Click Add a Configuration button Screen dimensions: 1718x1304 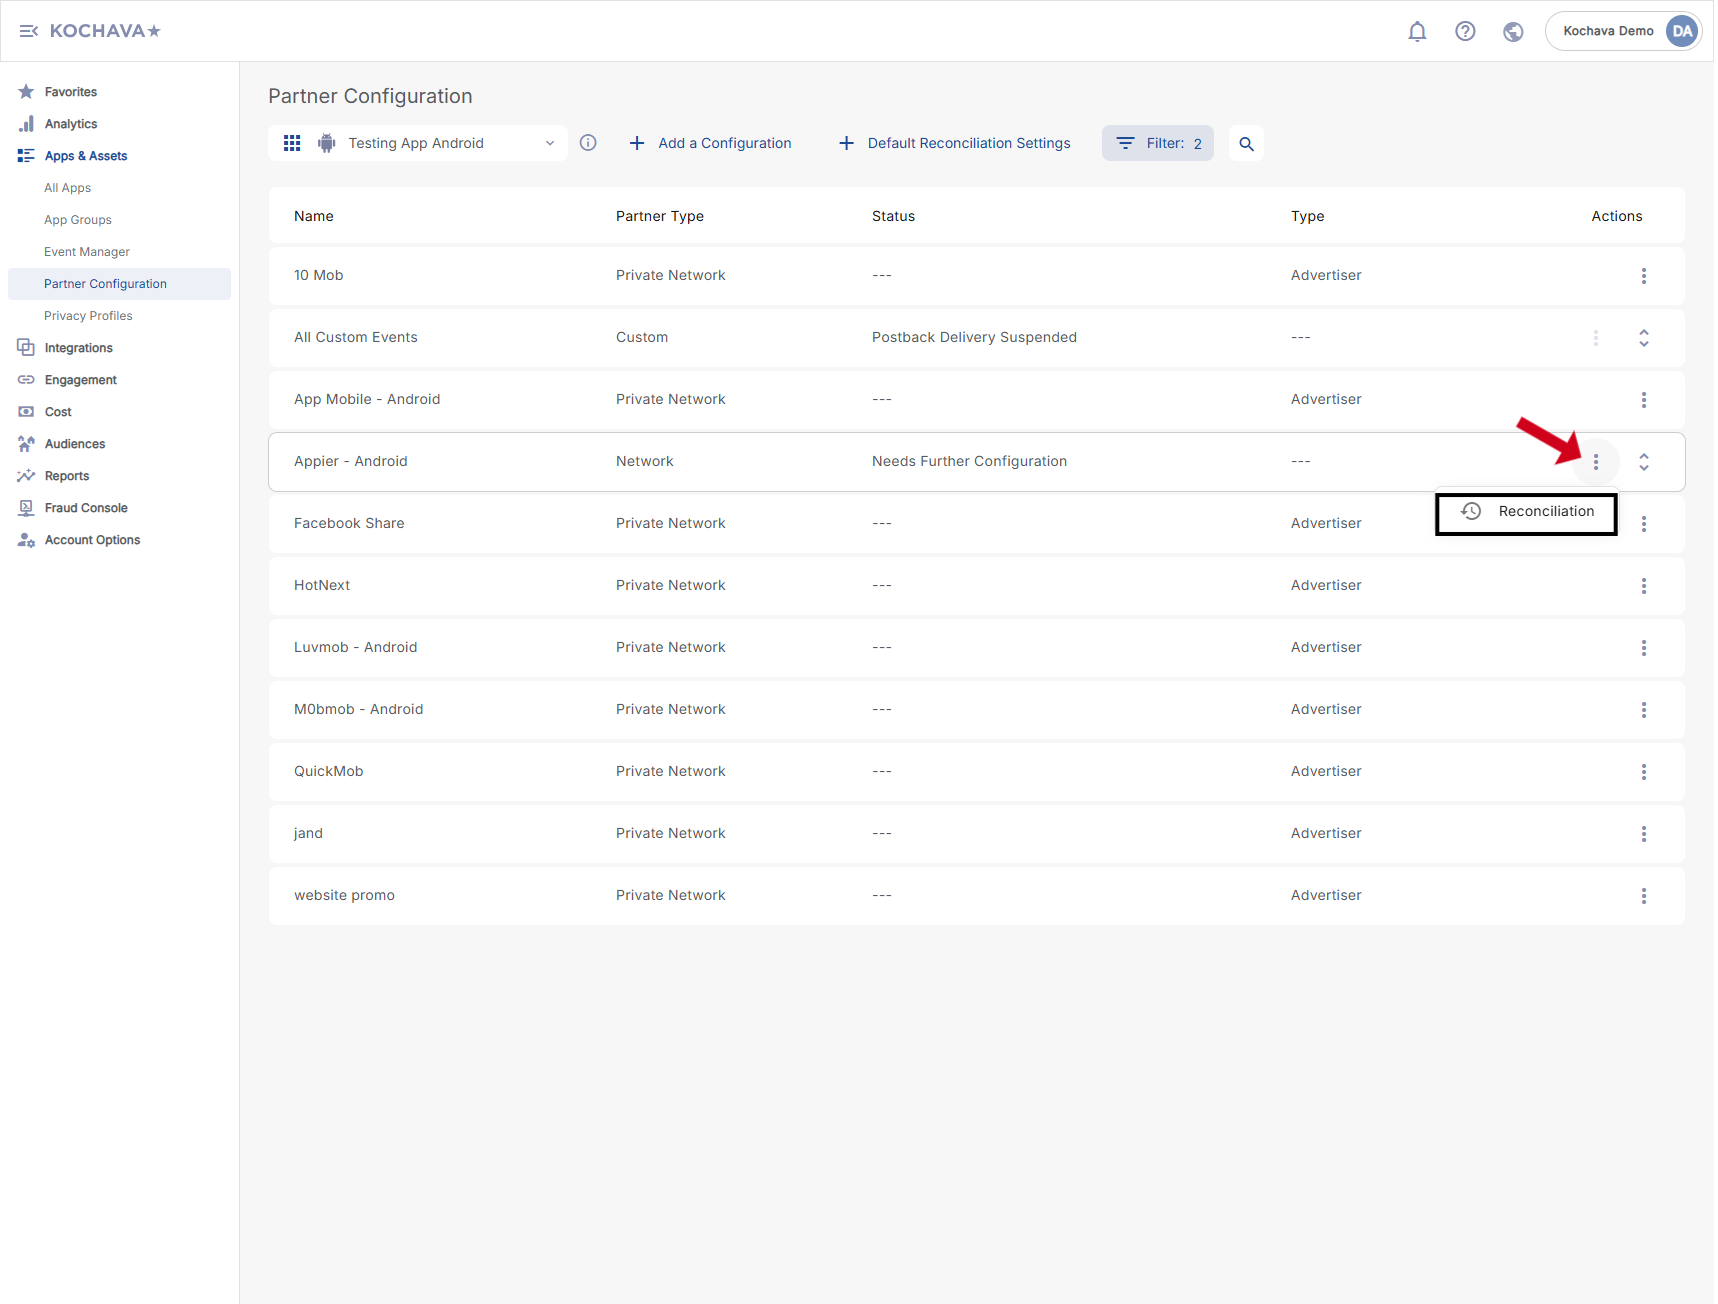(x=710, y=143)
